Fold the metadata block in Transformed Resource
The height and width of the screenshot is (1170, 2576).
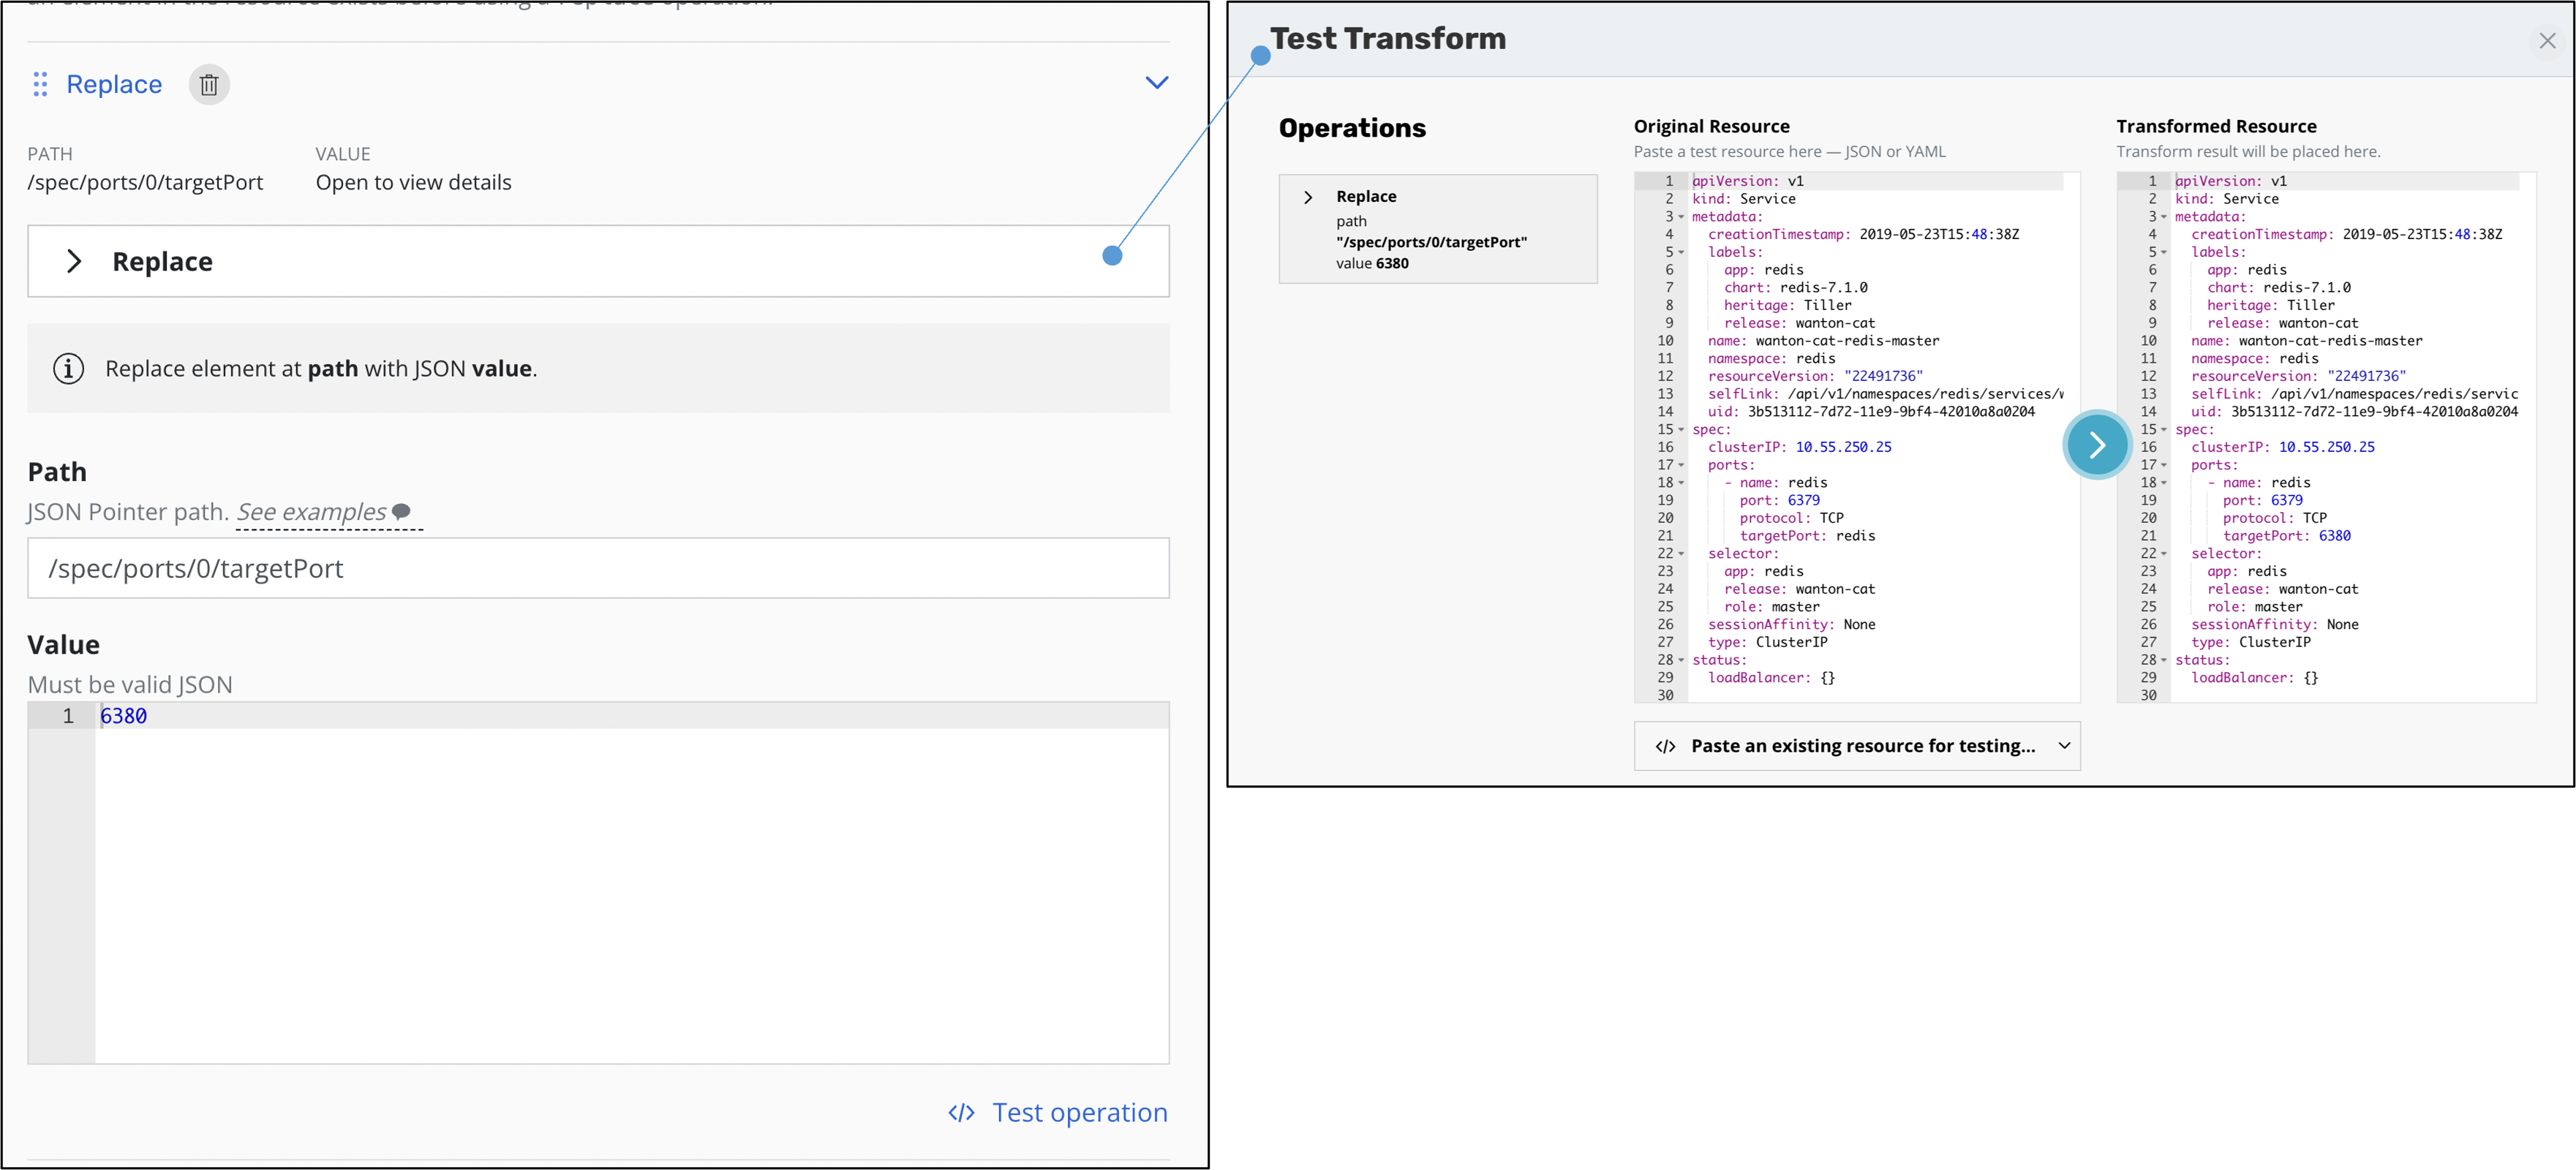click(x=2164, y=217)
